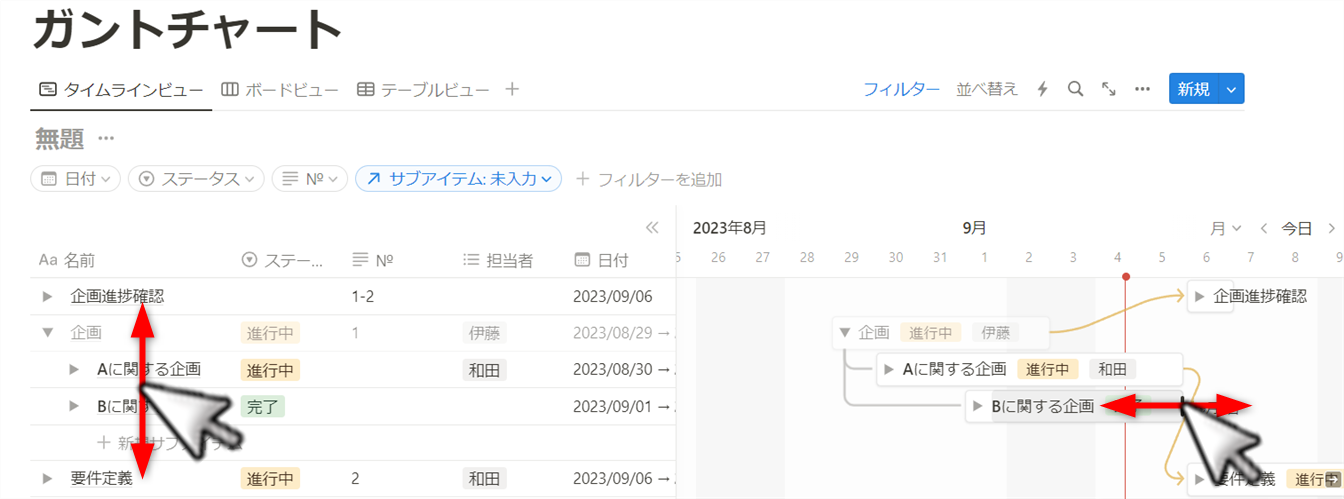Screen dimensions: 1344x499
Task: Click the blue 新規 button
Action: click(1193, 89)
